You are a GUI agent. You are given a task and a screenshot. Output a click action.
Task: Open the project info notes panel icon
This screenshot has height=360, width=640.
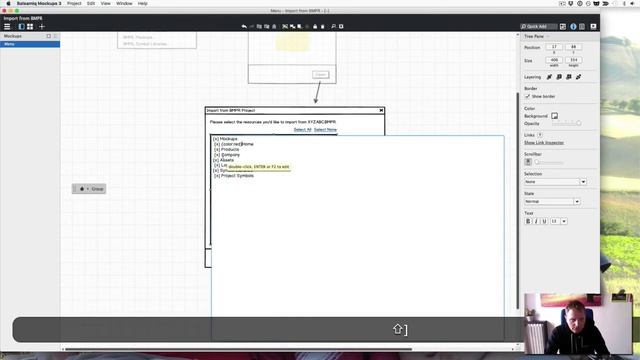582,27
